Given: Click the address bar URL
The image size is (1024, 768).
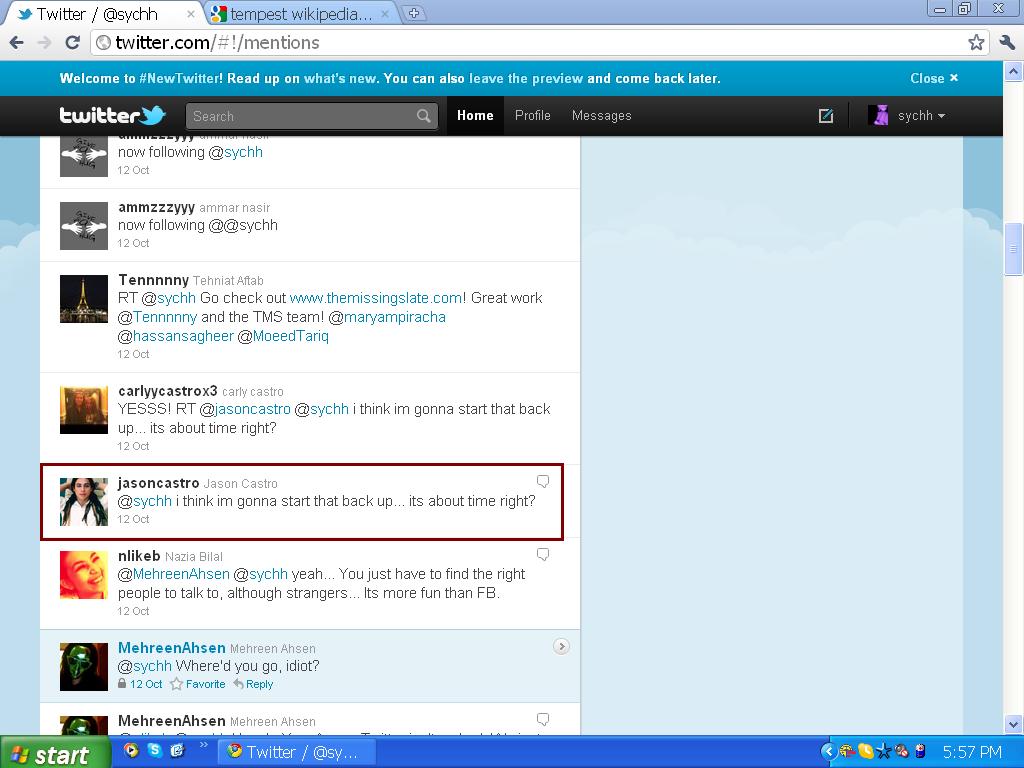Looking at the screenshot, I should point(217,42).
